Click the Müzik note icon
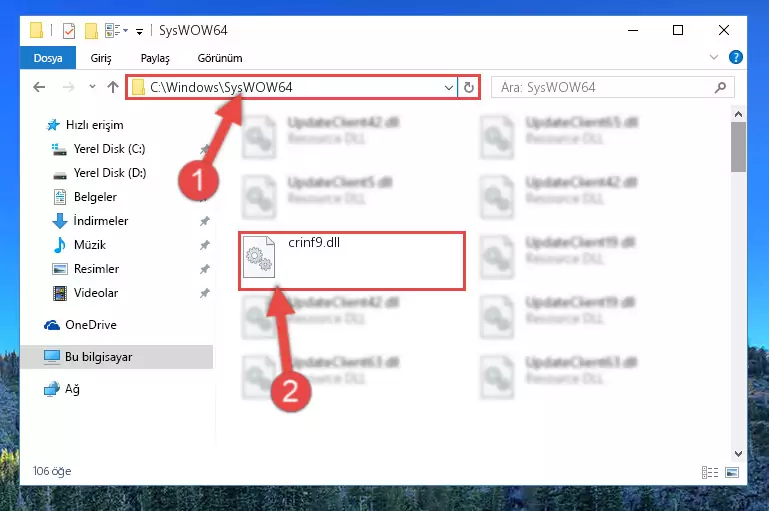The width and height of the screenshot is (769, 511). pos(60,245)
